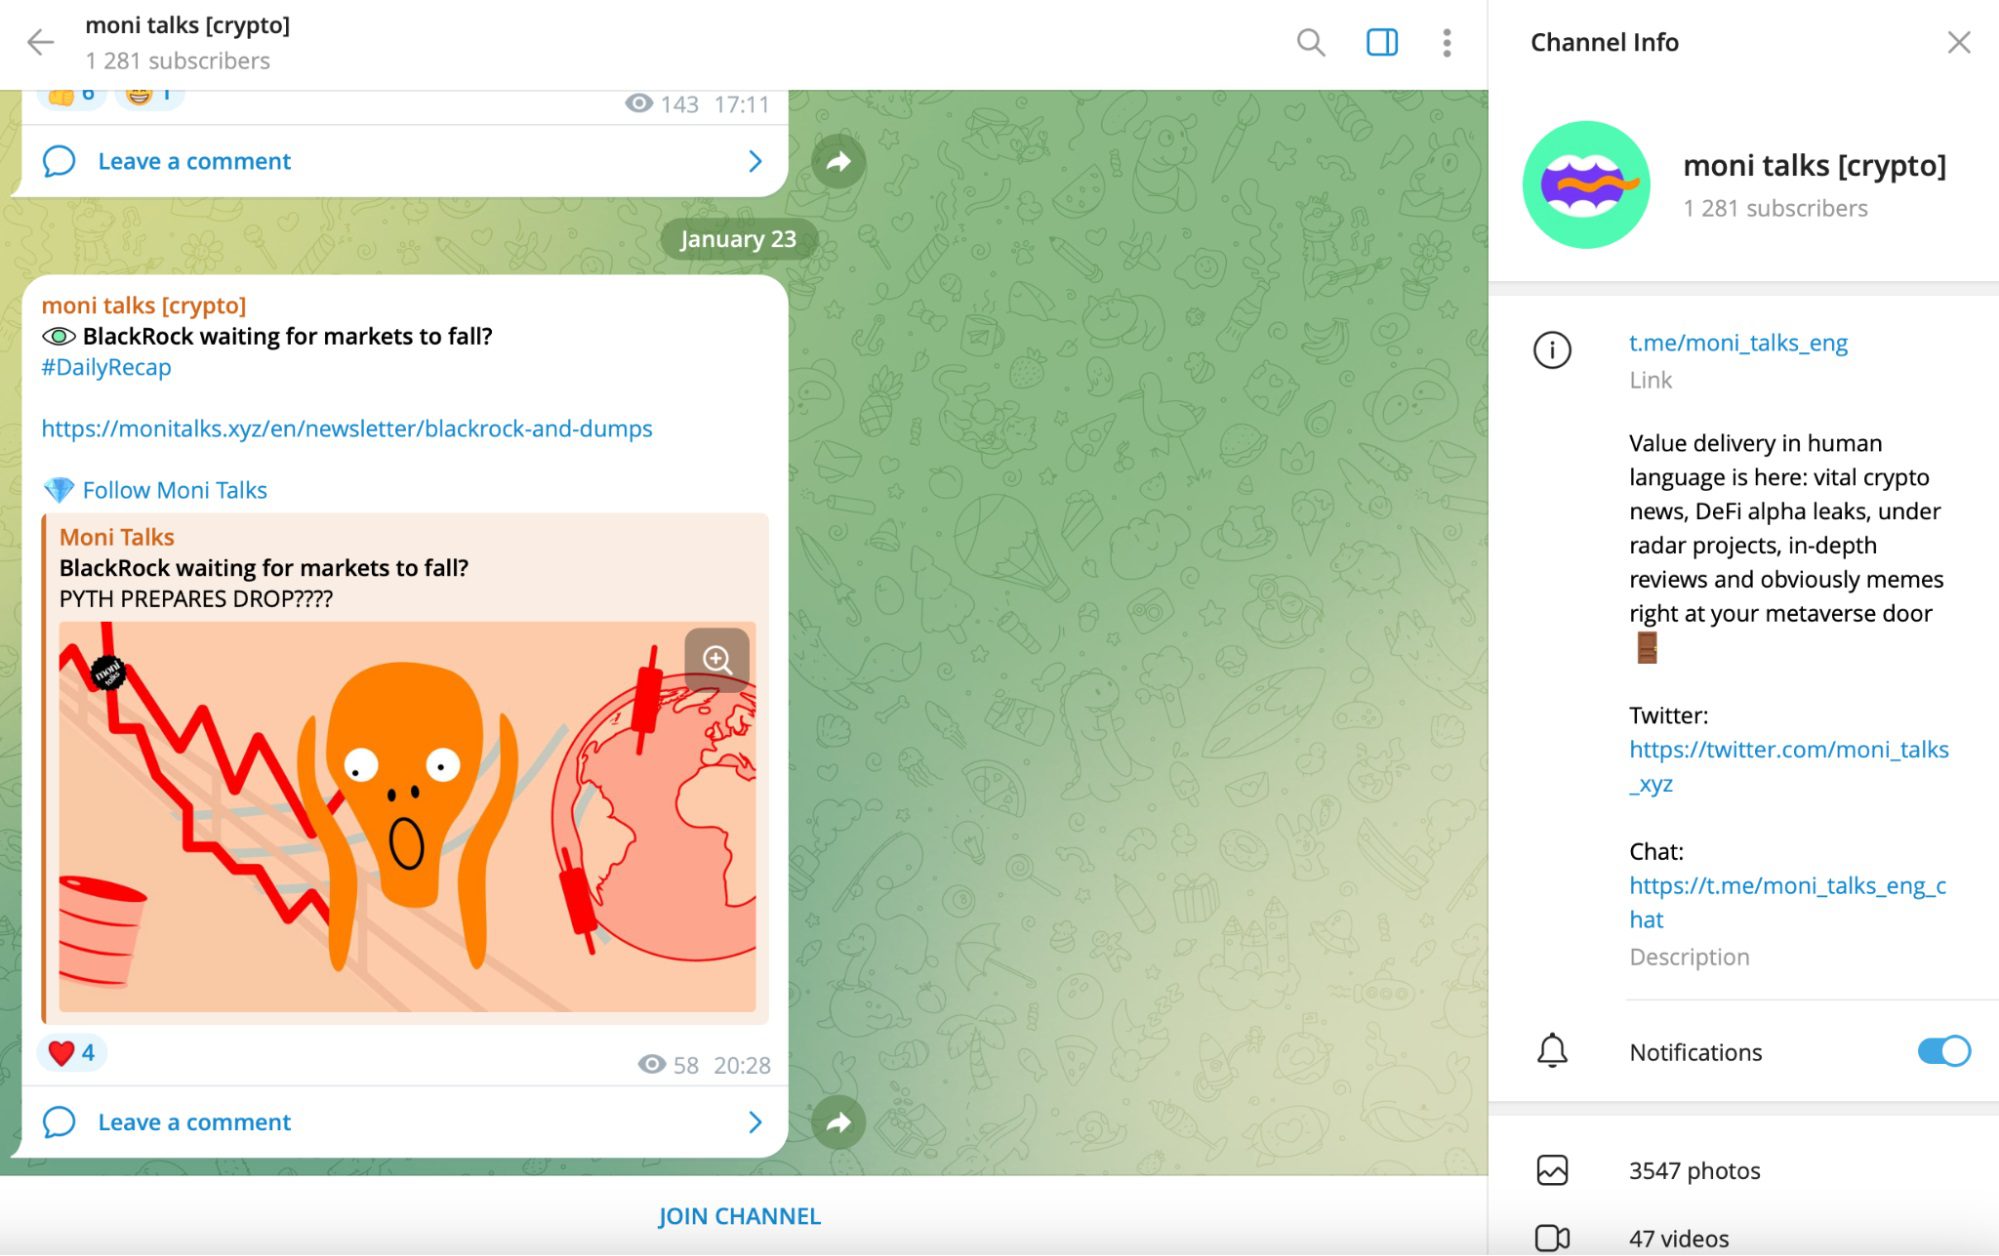1999x1256 pixels.
Task: Open the 47 videos media row
Action: [x=1743, y=1238]
